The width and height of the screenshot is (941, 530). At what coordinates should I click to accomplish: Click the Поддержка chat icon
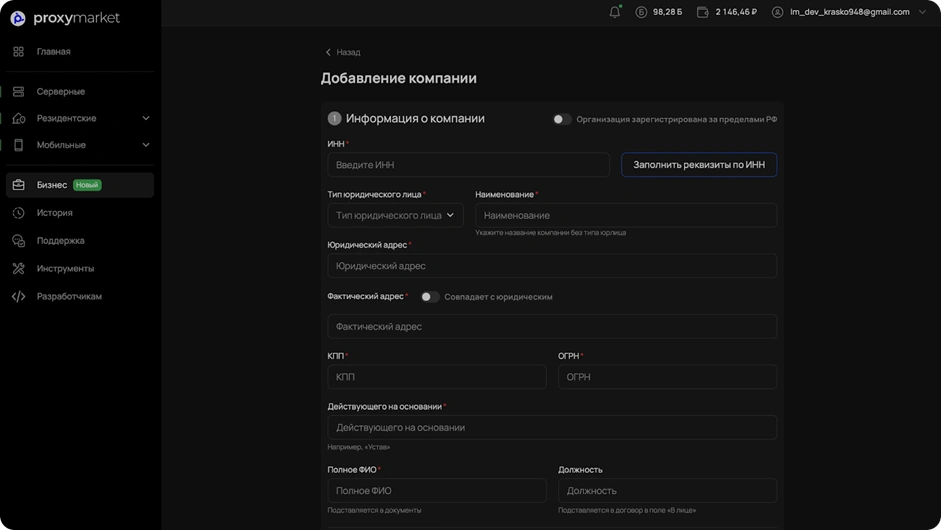click(x=19, y=241)
